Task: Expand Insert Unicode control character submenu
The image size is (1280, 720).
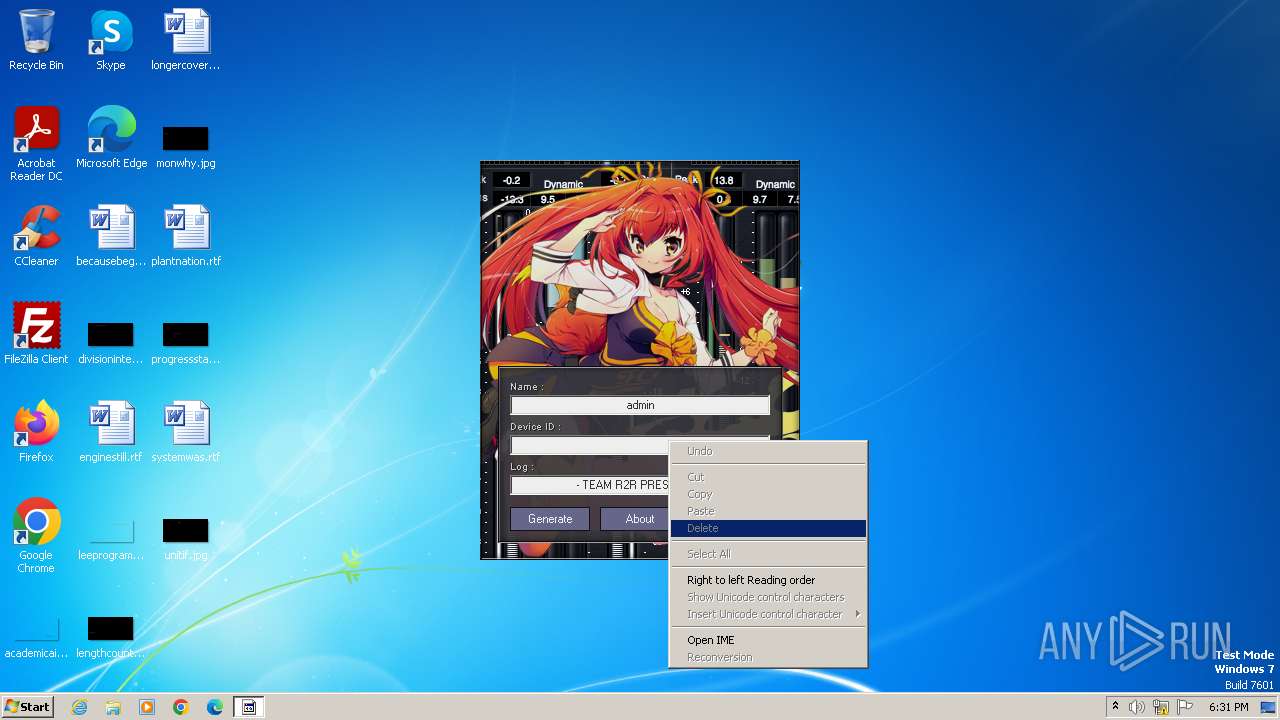Action: click(768, 614)
